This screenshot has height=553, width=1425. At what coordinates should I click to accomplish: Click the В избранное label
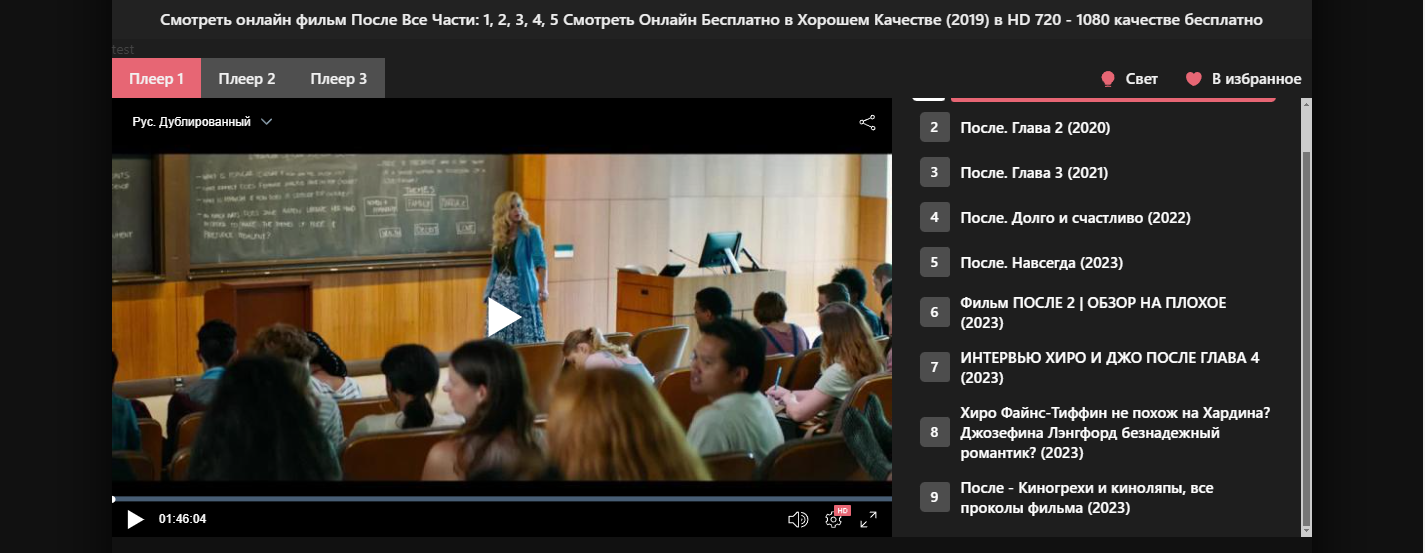[1257, 79]
